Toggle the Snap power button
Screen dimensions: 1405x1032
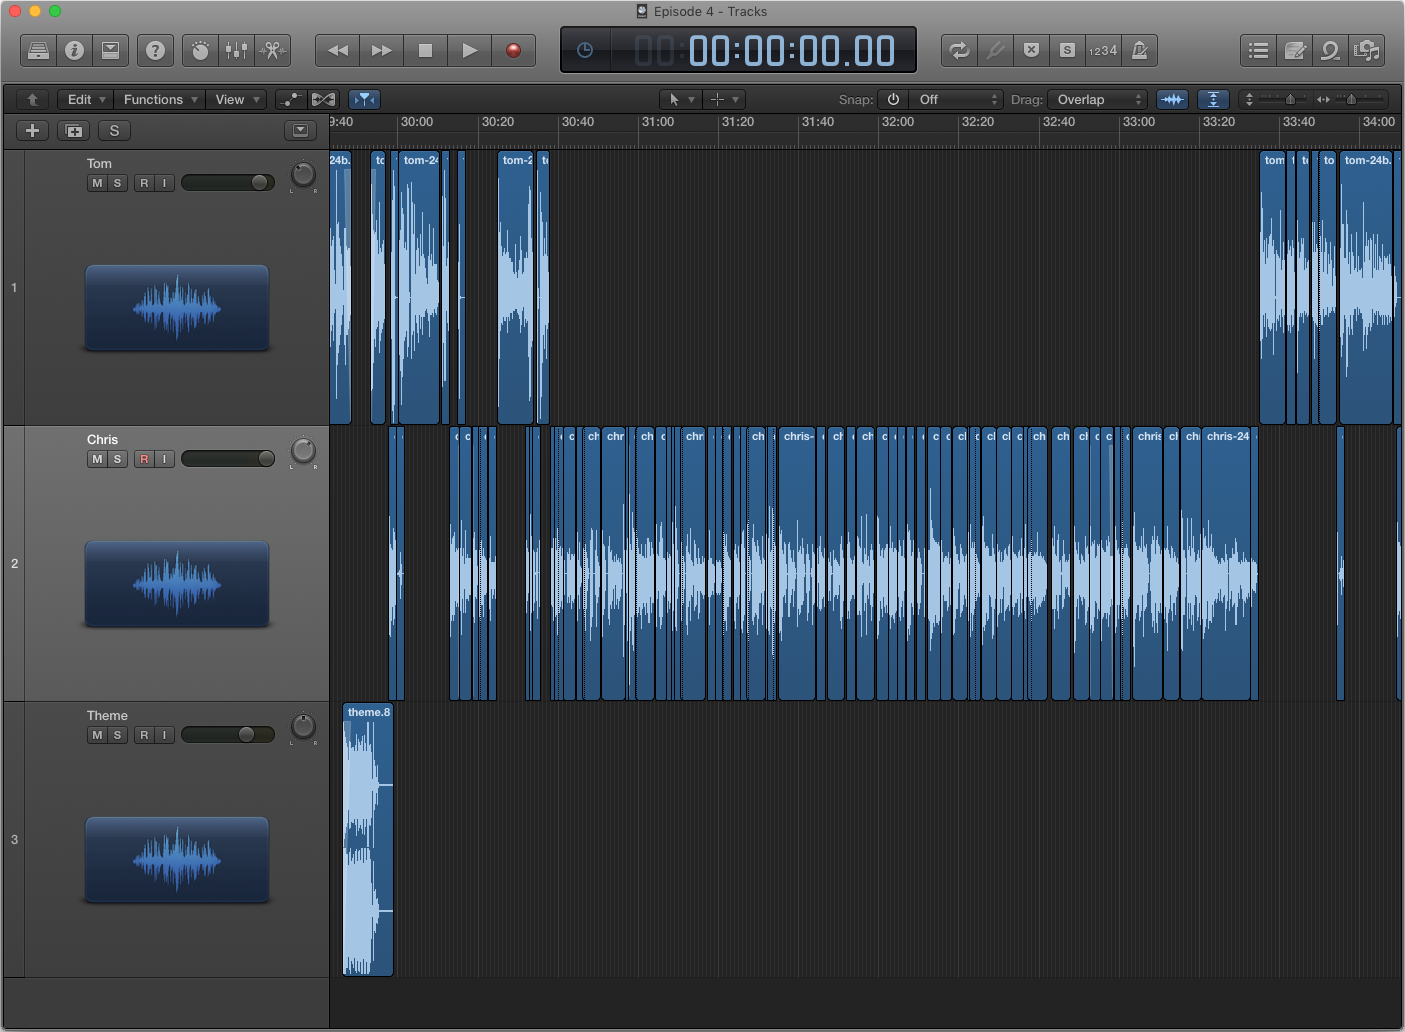pyautogui.click(x=893, y=99)
